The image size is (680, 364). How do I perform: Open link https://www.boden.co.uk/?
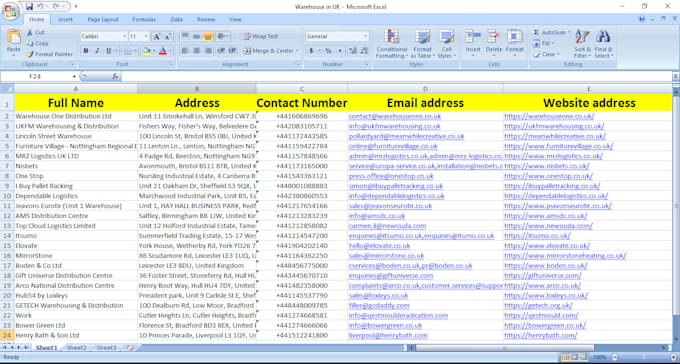[x=546, y=266]
